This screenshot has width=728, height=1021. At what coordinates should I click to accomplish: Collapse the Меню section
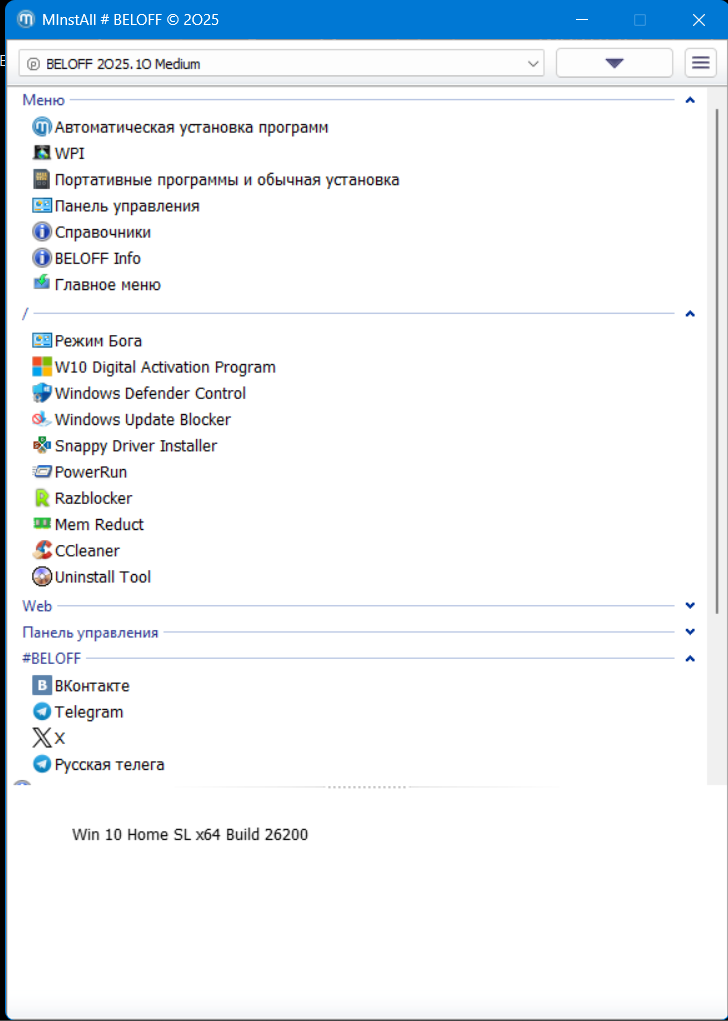690,100
